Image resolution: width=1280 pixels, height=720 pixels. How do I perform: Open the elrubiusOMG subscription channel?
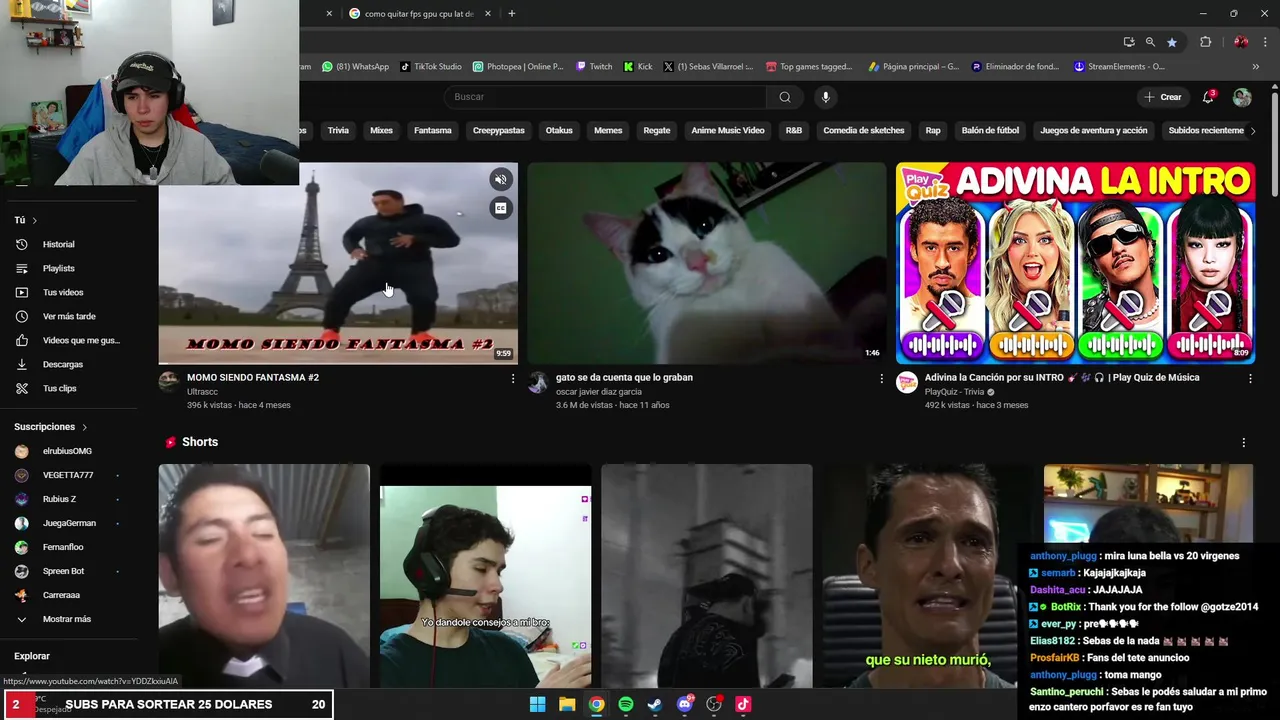pyautogui.click(x=69, y=451)
